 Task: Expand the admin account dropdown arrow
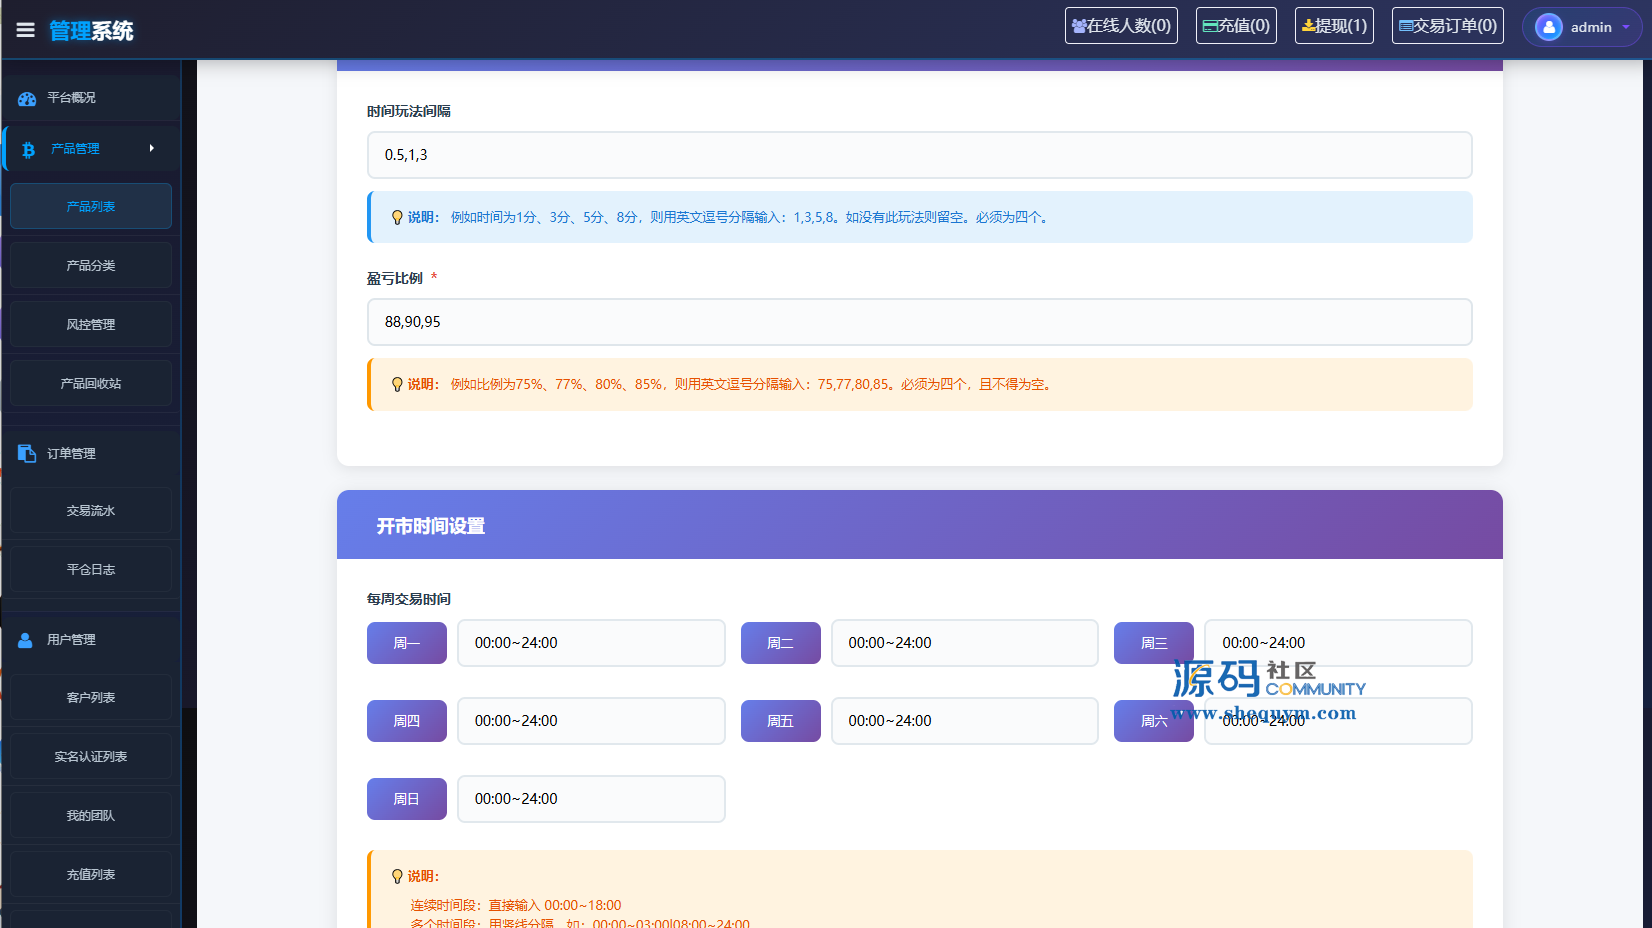1626,27
